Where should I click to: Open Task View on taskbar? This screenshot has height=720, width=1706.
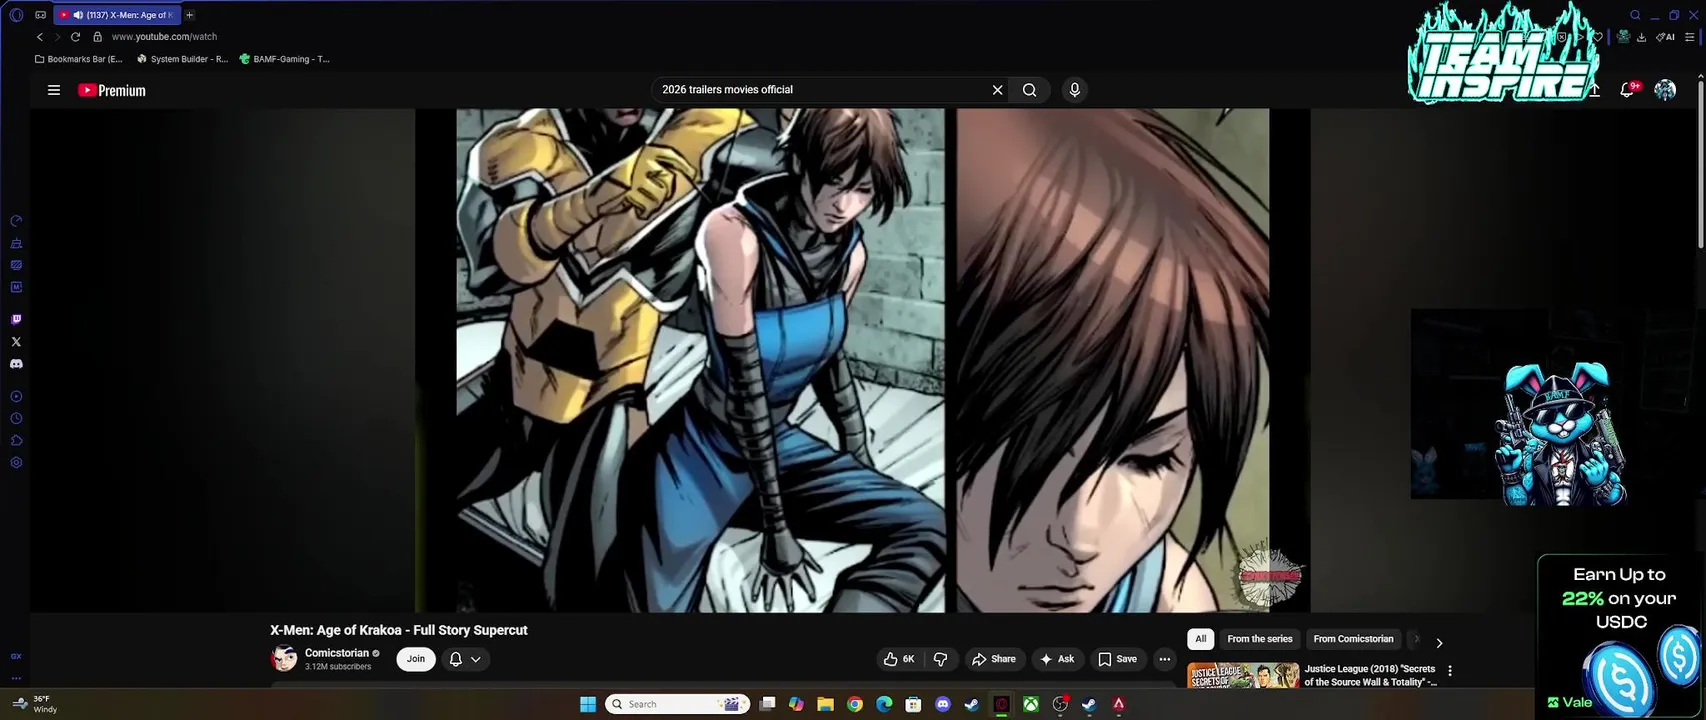click(x=767, y=704)
